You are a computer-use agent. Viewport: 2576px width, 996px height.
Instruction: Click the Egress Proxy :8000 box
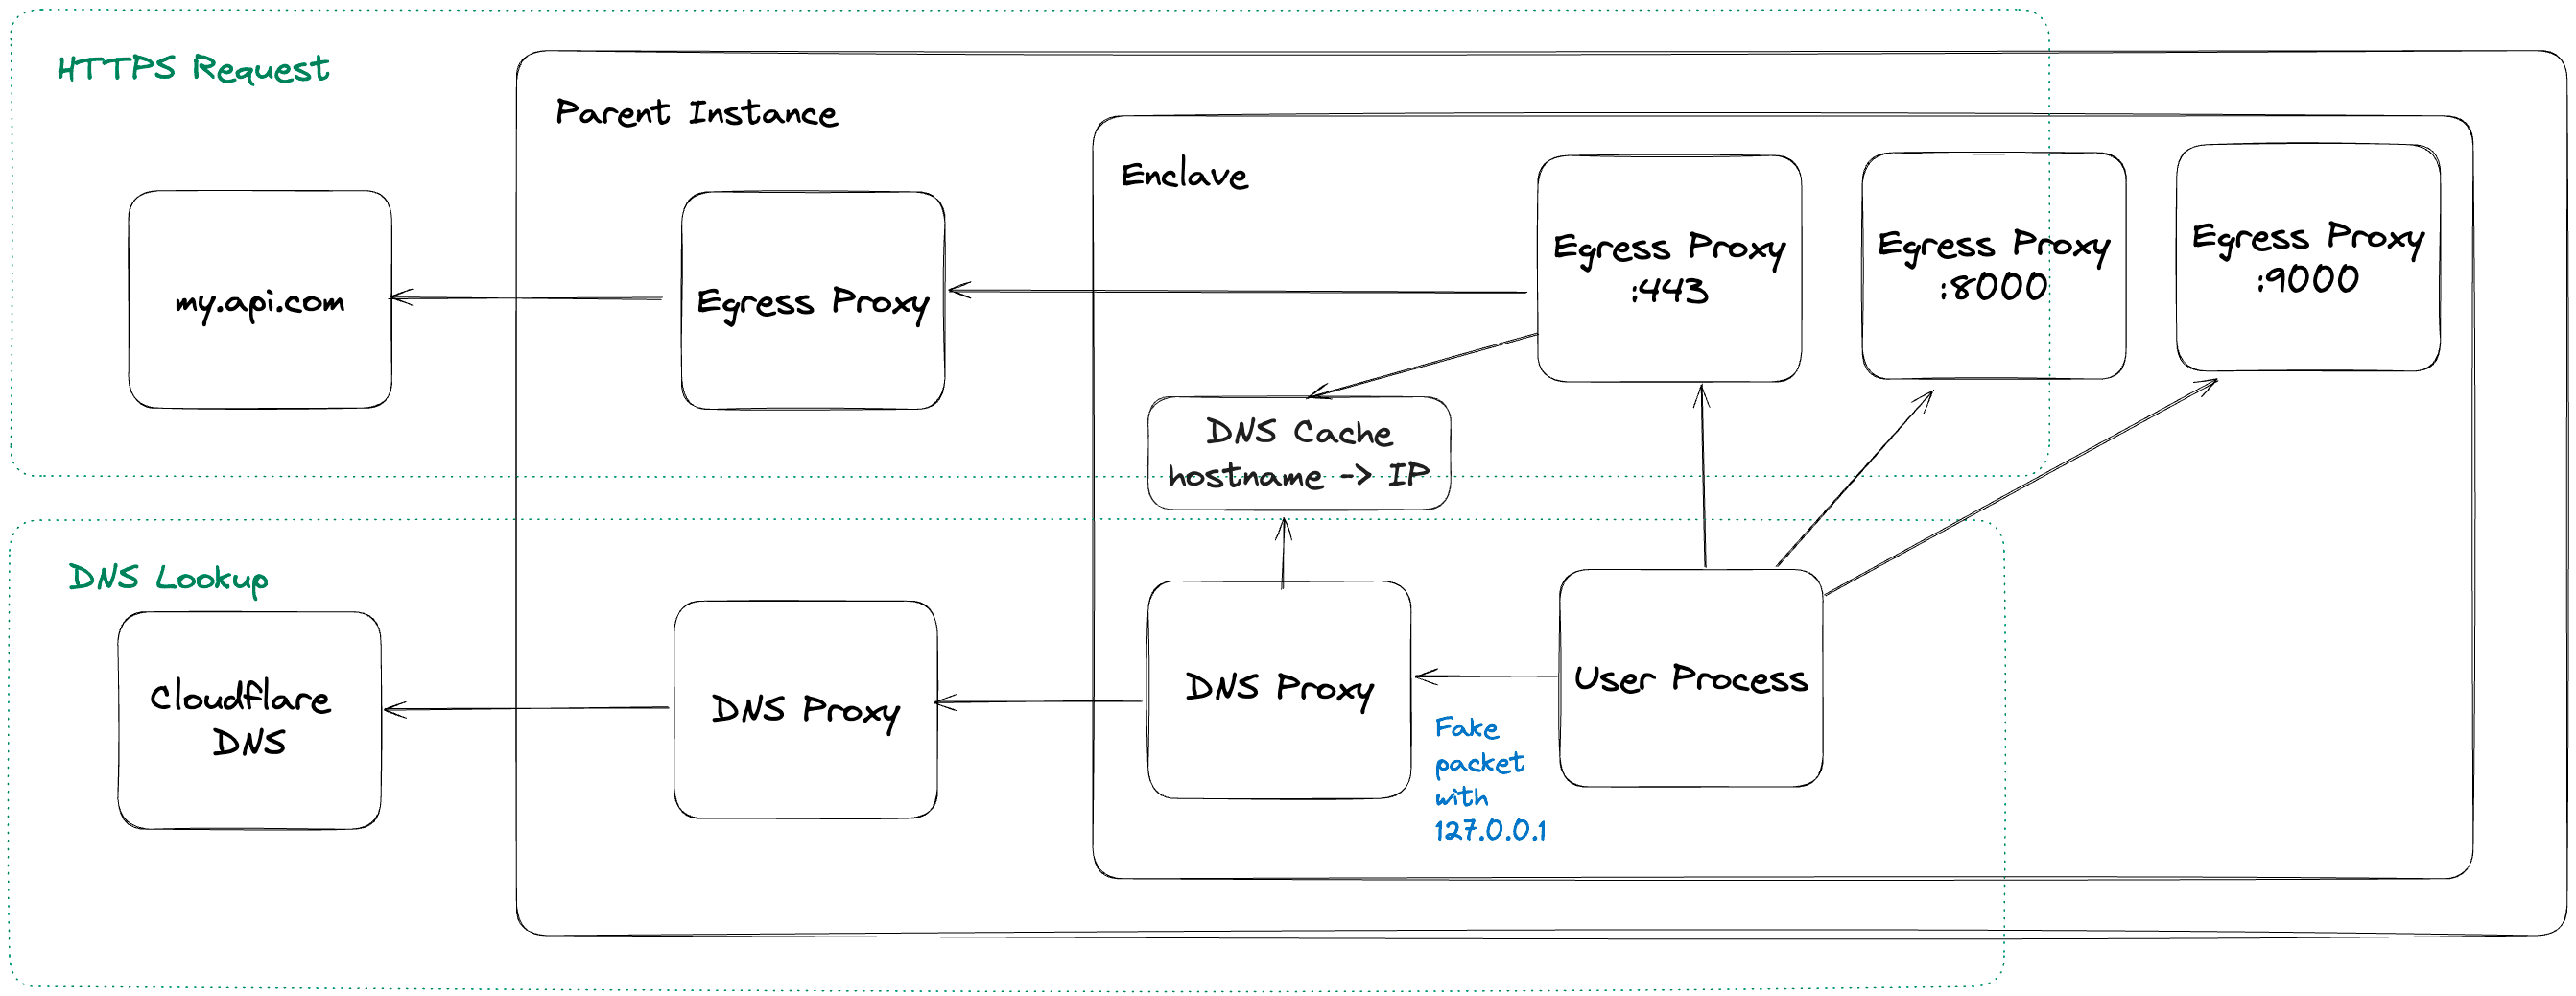[1993, 266]
